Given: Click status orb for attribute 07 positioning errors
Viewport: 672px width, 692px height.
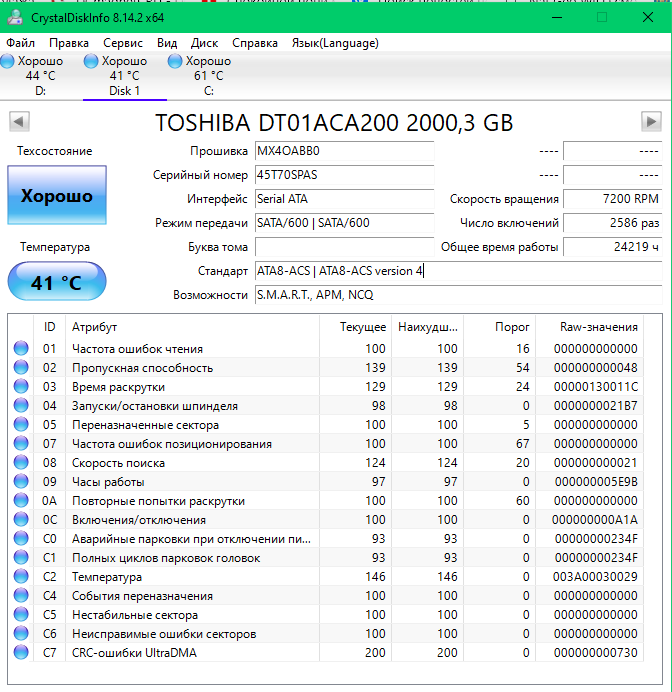Looking at the screenshot, I should pyautogui.click(x=21, y=443).
